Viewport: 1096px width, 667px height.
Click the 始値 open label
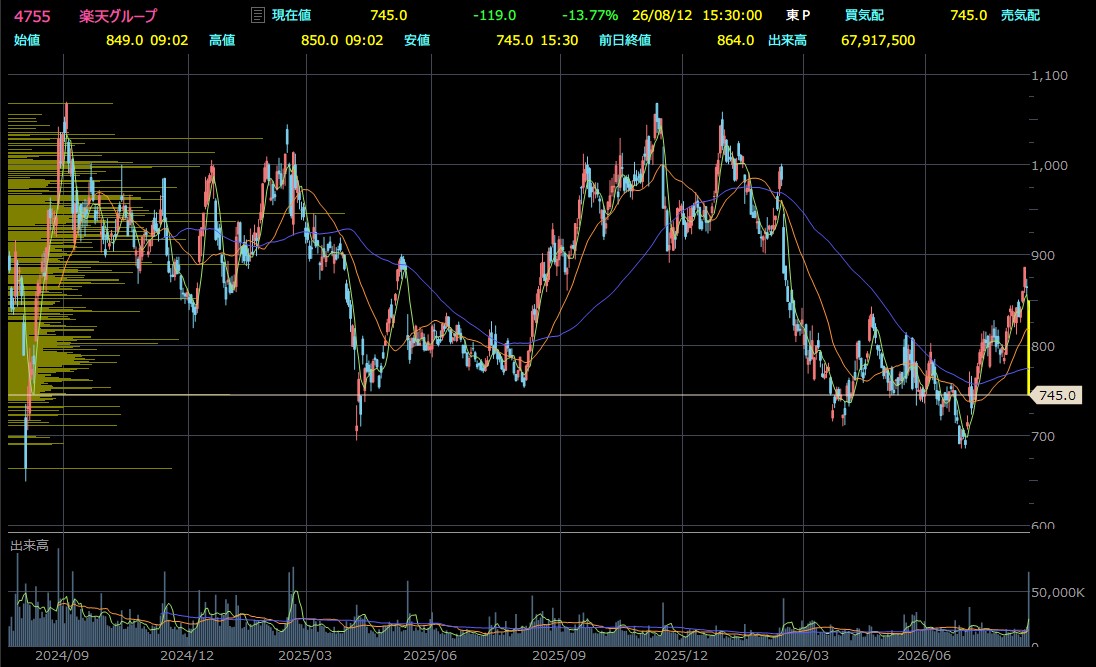27,41
